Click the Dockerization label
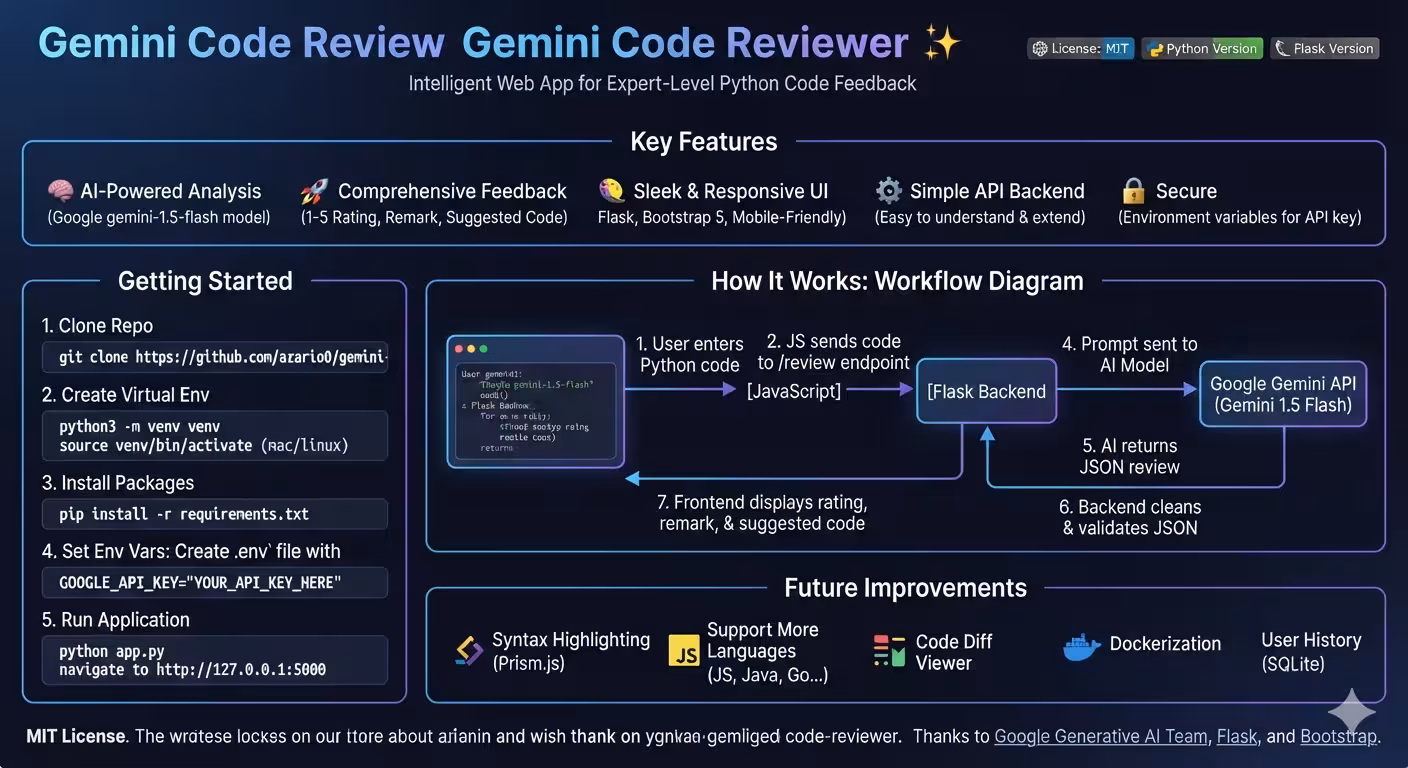Screen dimensions: 1408x768 (x=1165, y=644)
